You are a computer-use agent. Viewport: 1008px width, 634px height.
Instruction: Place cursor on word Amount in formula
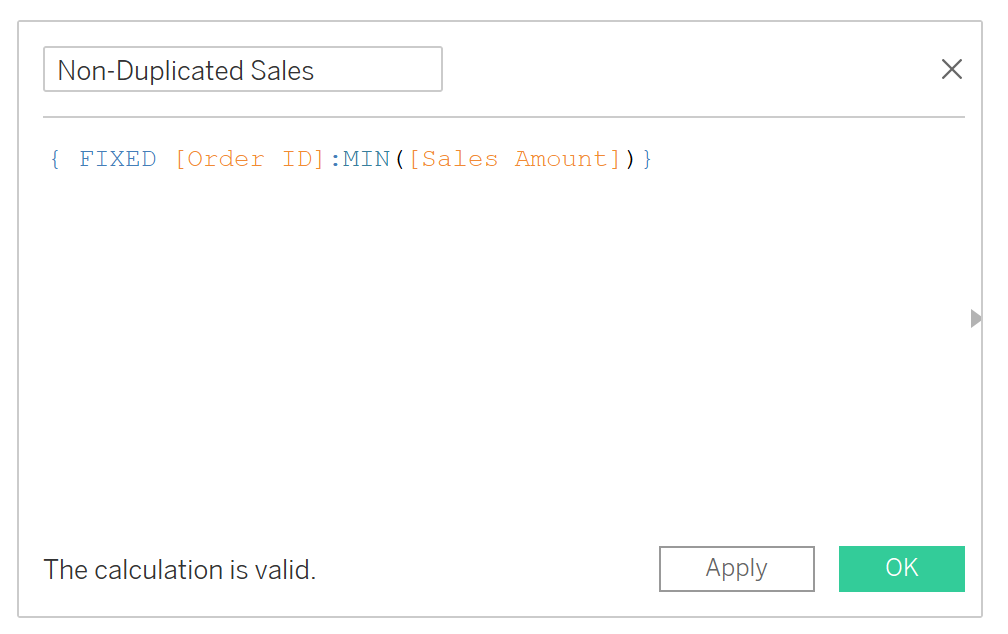(x=562, y=159)
